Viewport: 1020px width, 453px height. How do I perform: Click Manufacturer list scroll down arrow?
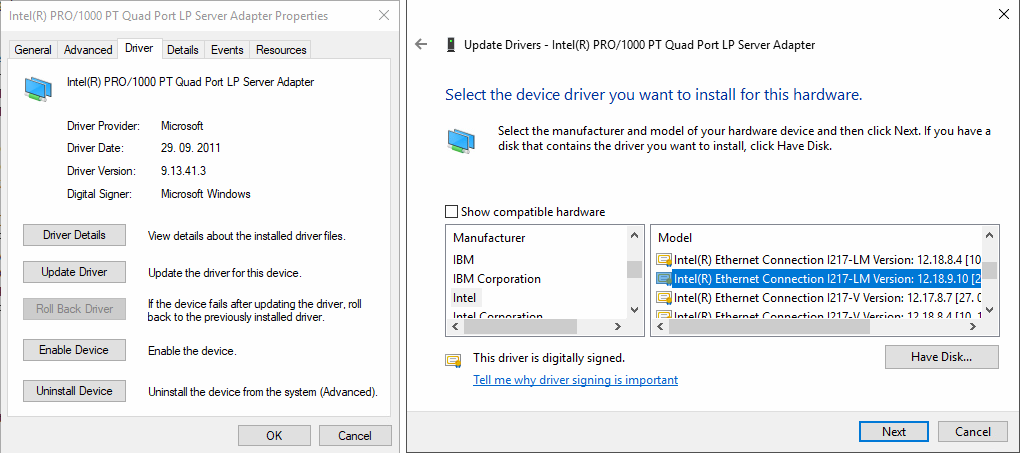[634, 311]
